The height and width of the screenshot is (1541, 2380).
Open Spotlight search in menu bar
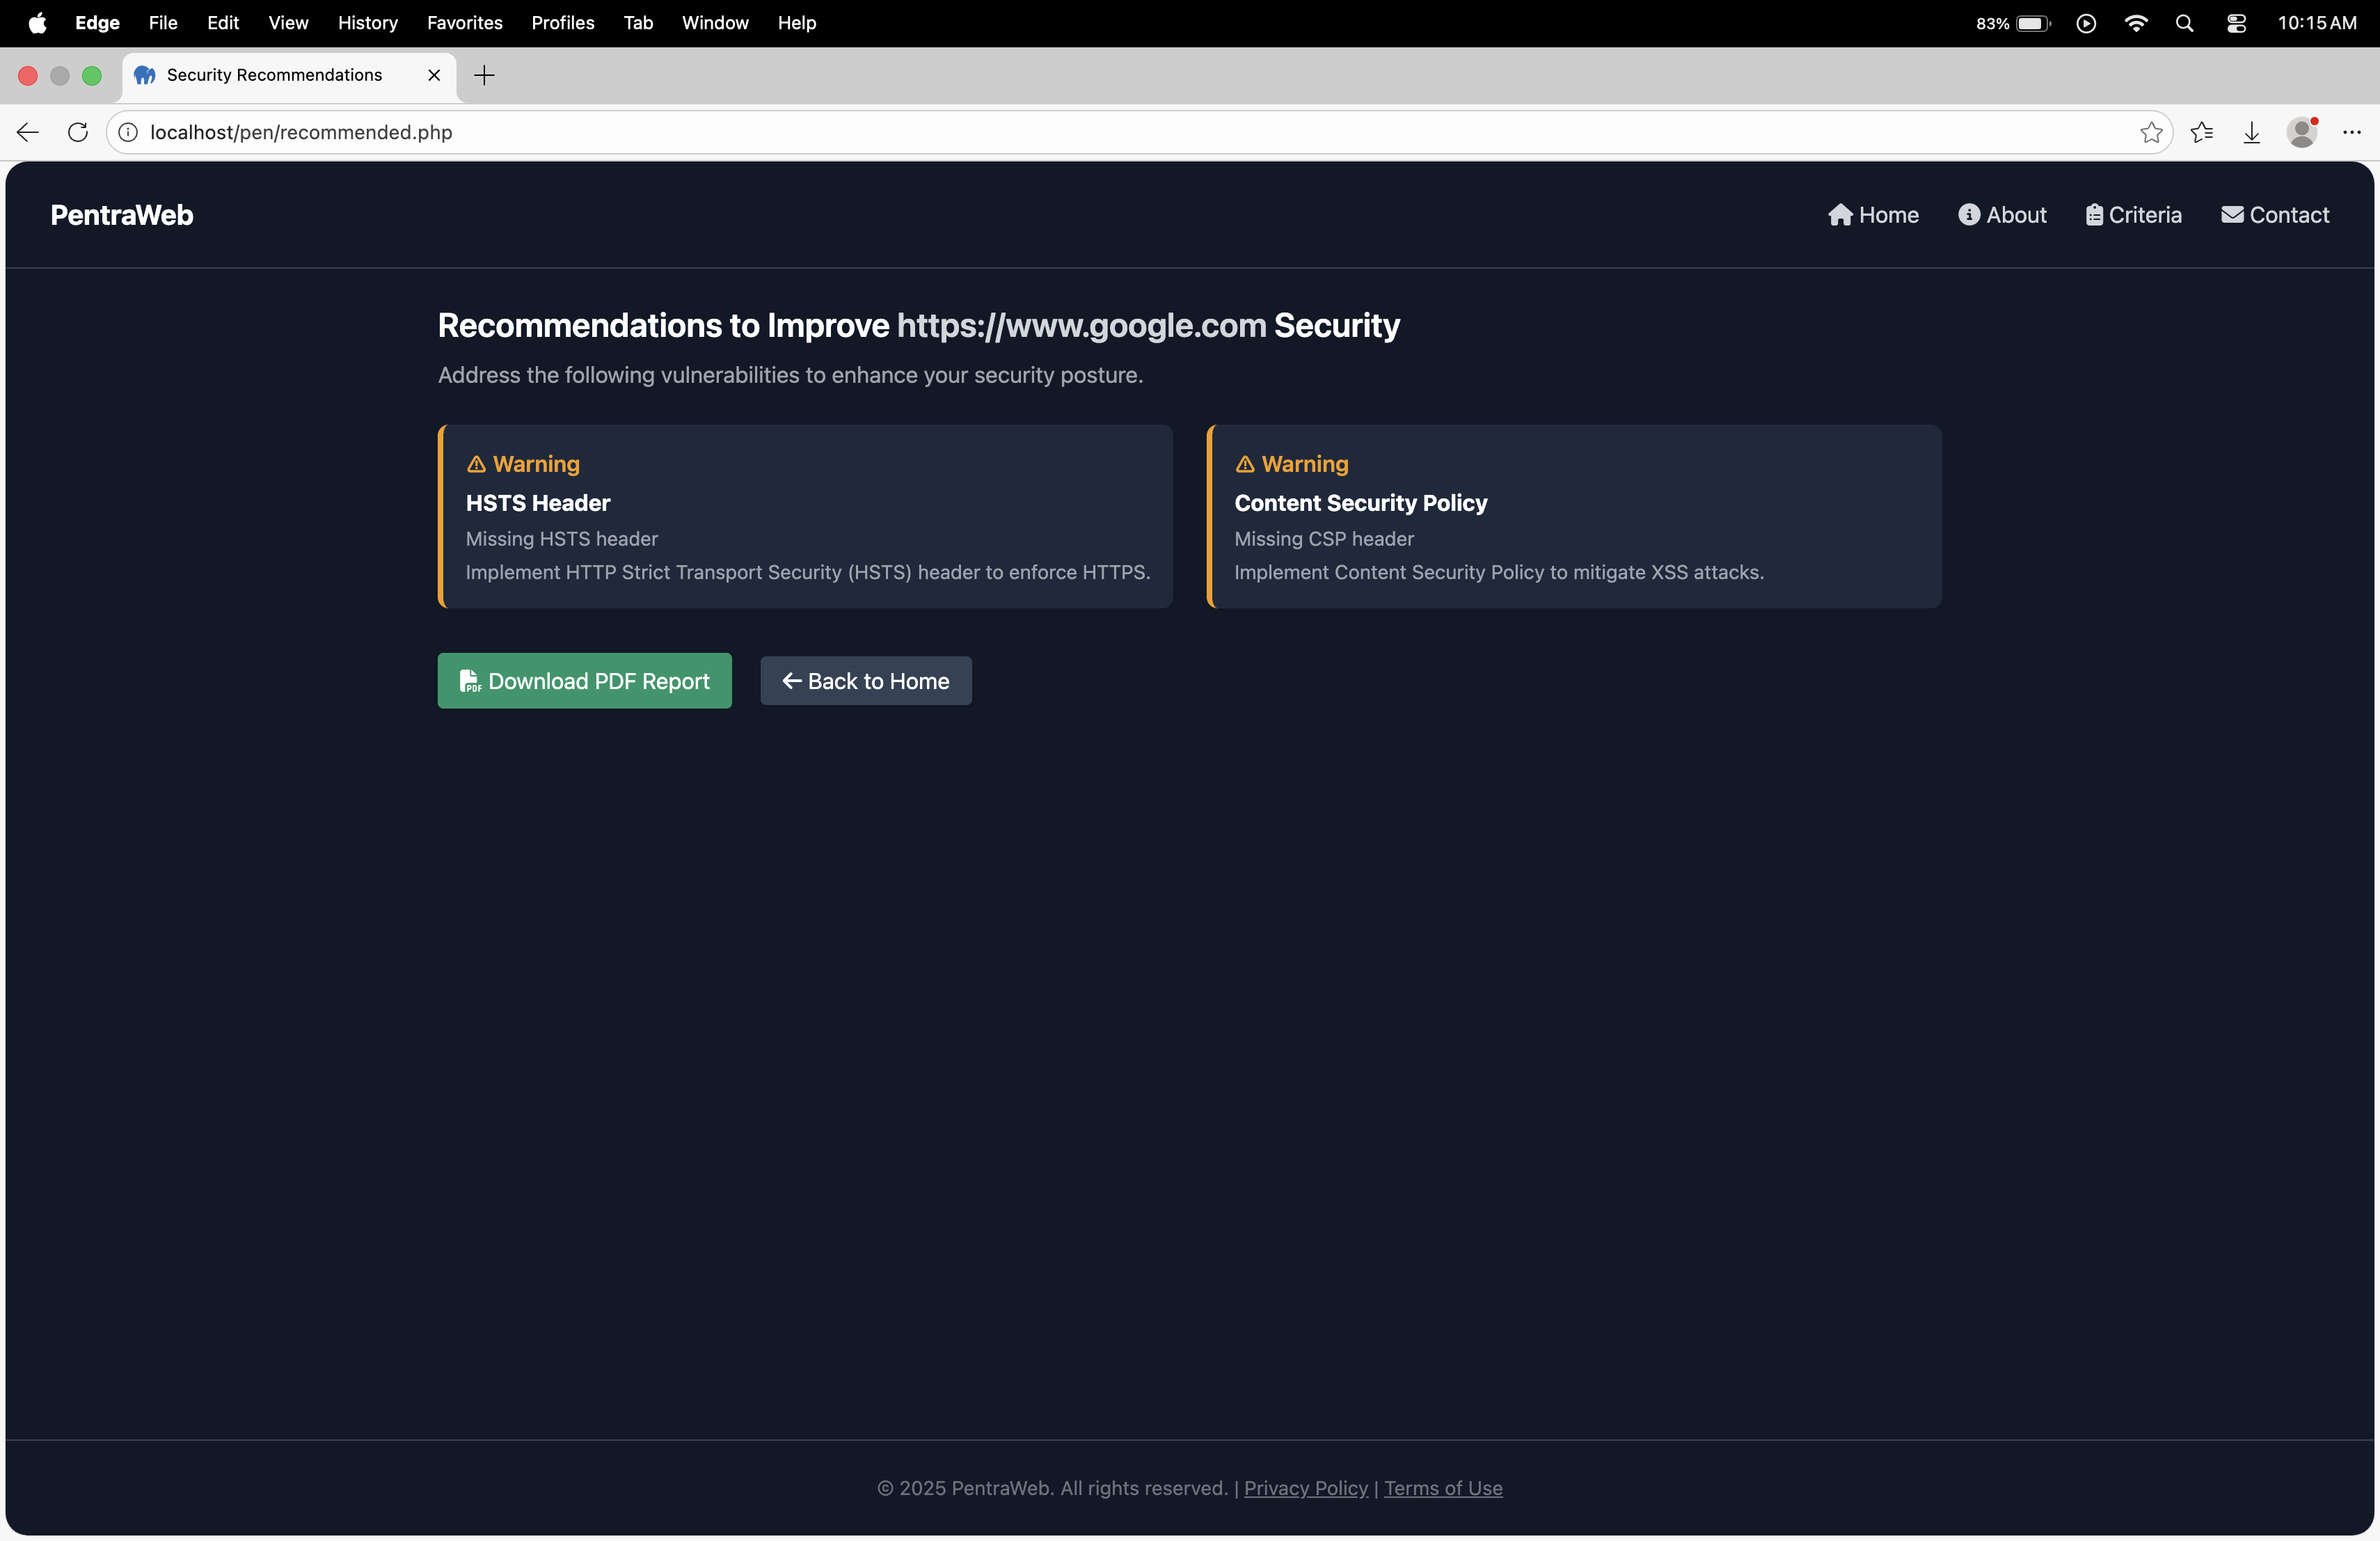[2184, 23]
